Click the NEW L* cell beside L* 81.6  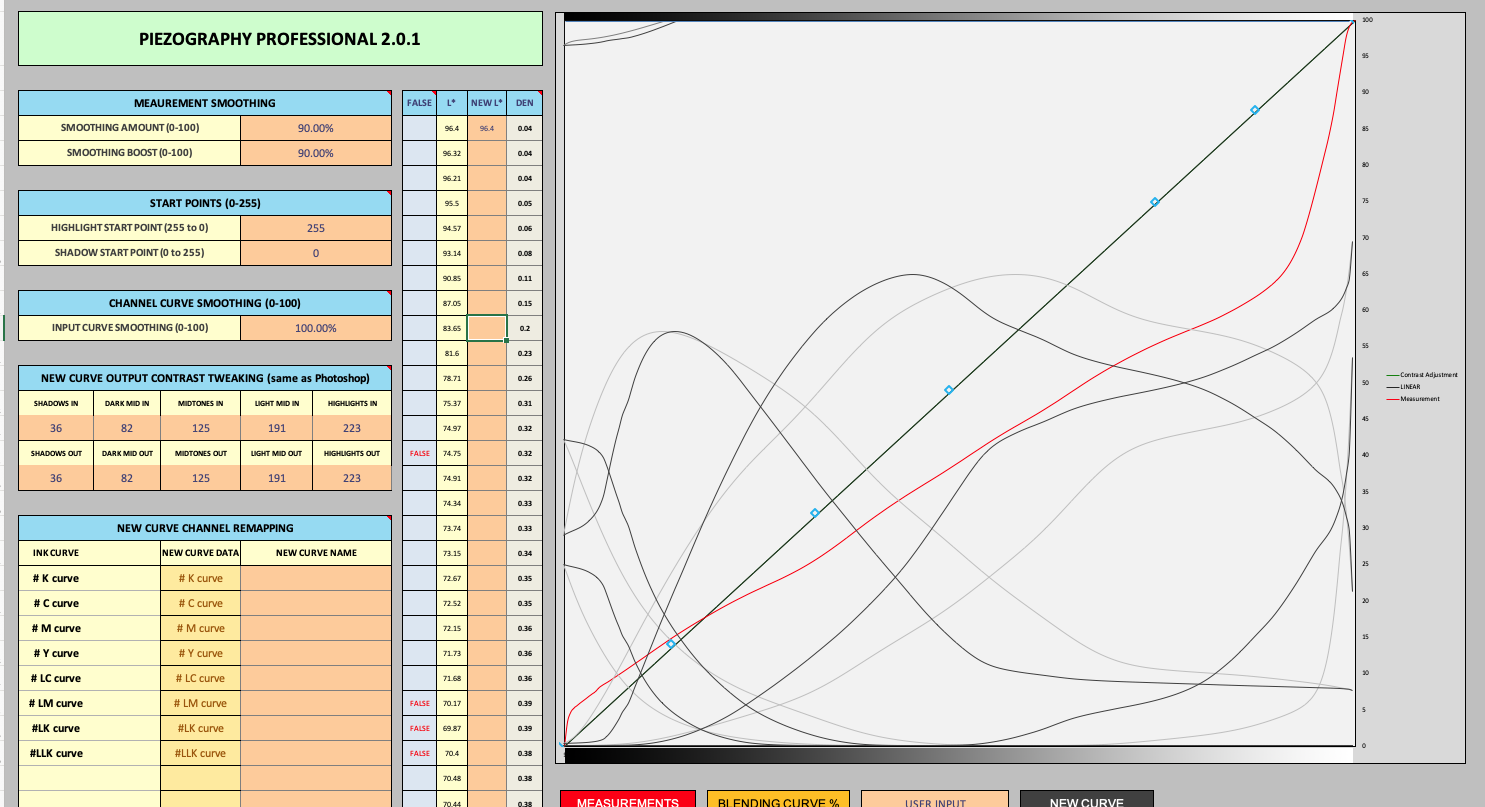pos(486,353)
